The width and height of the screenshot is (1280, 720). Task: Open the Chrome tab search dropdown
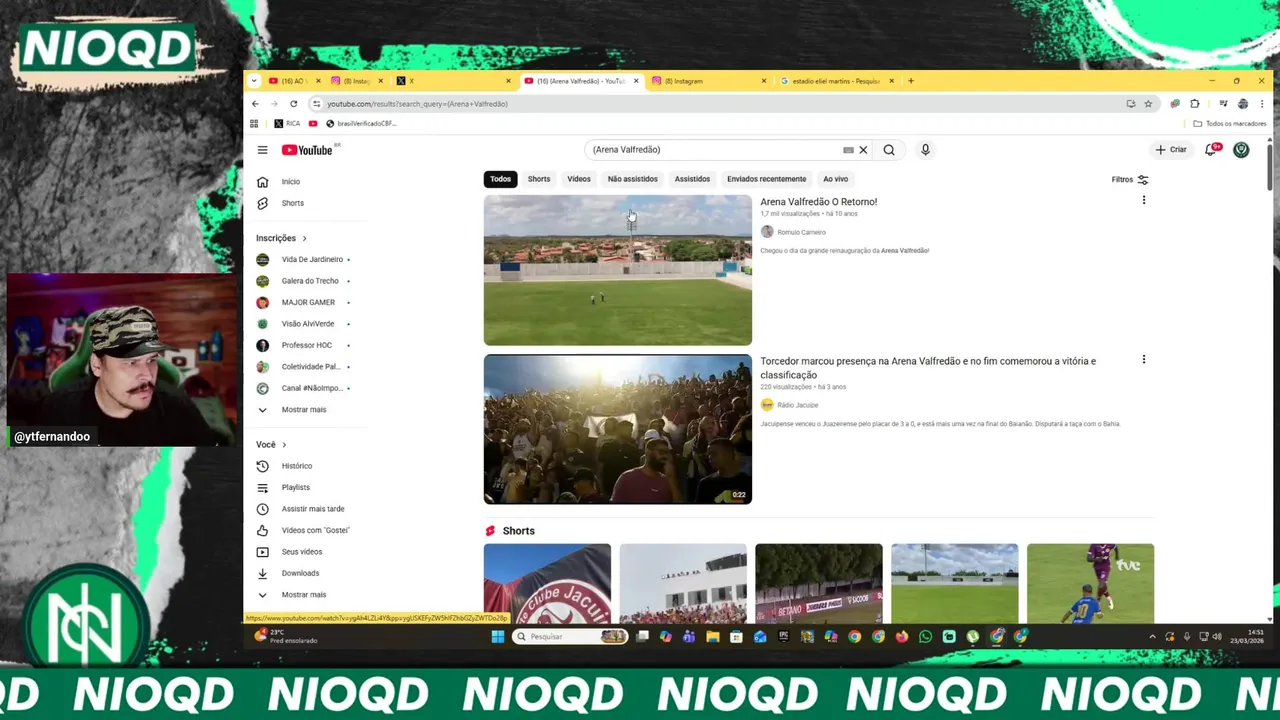pos(255,81)
